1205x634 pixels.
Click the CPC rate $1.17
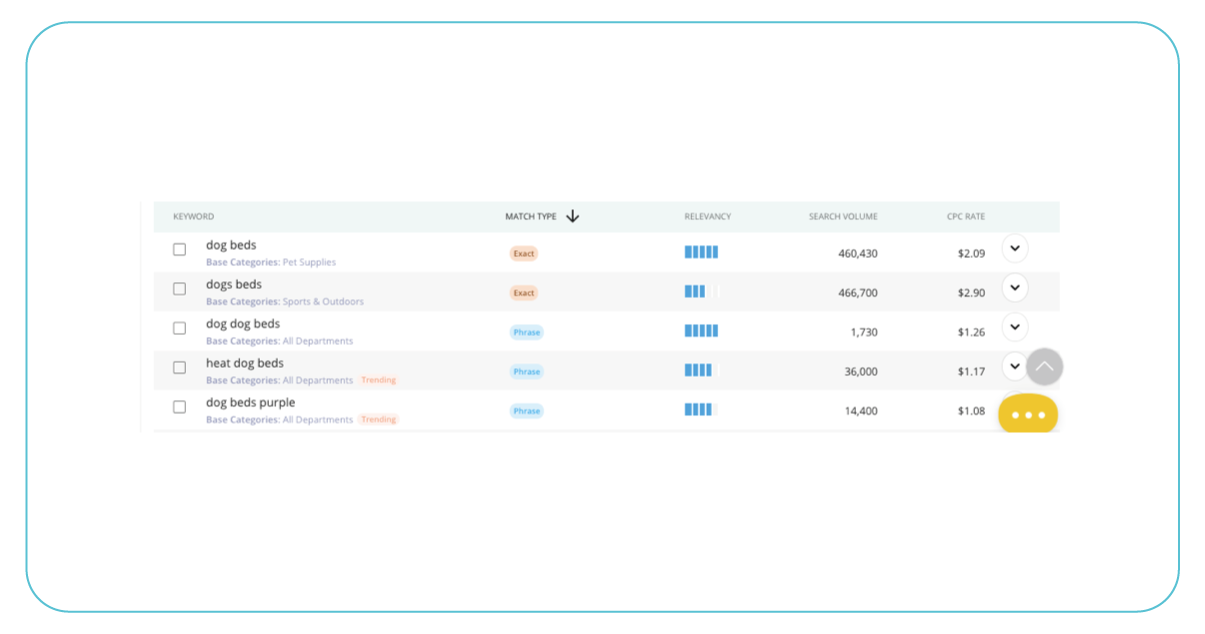coord(971,372)
